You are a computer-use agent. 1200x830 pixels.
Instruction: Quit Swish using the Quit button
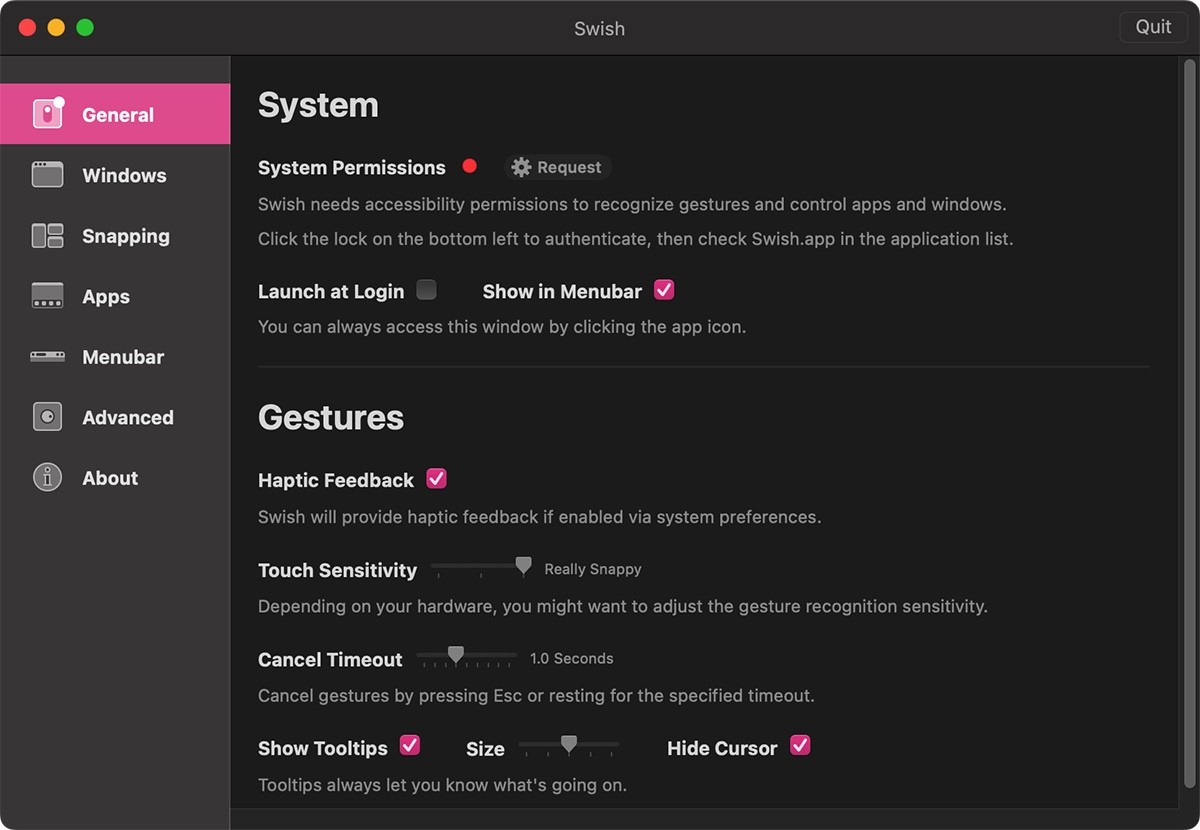tap(1153, 27)
